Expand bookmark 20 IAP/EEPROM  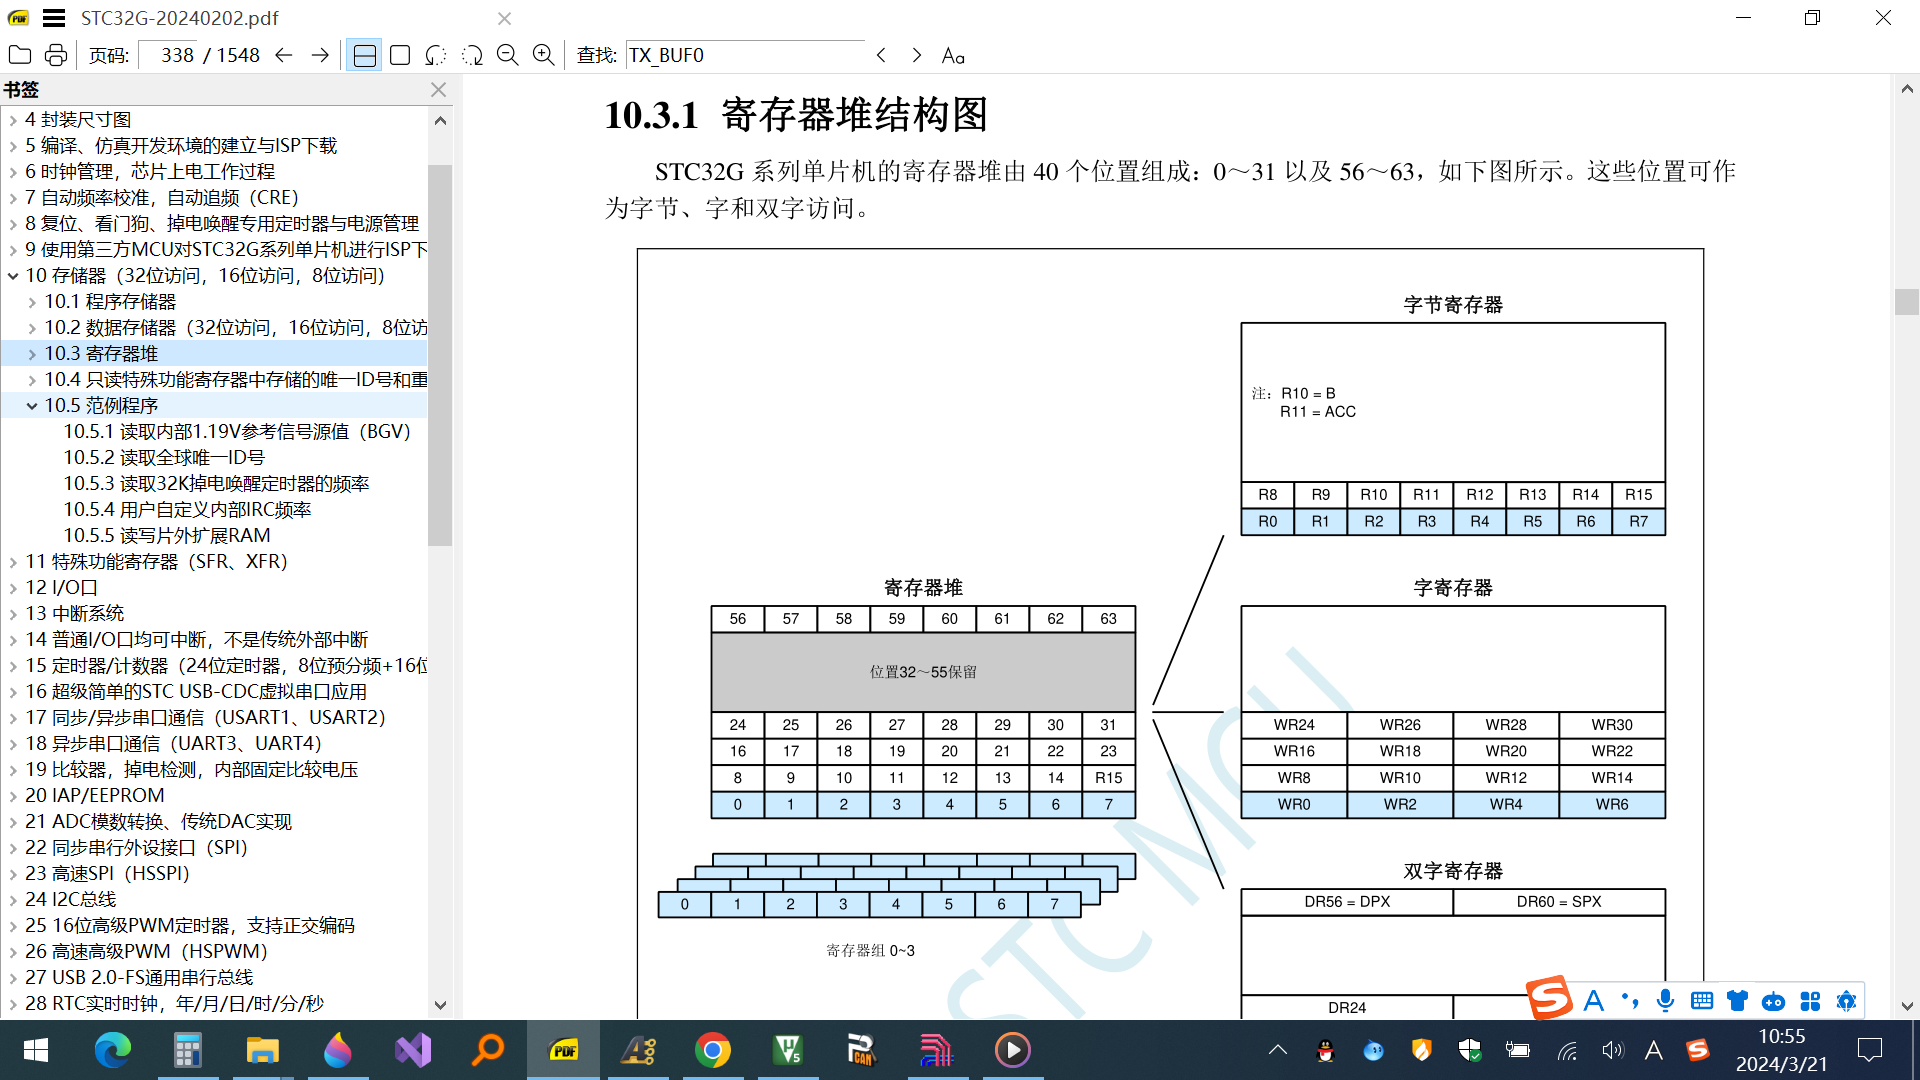coord(13,796)
